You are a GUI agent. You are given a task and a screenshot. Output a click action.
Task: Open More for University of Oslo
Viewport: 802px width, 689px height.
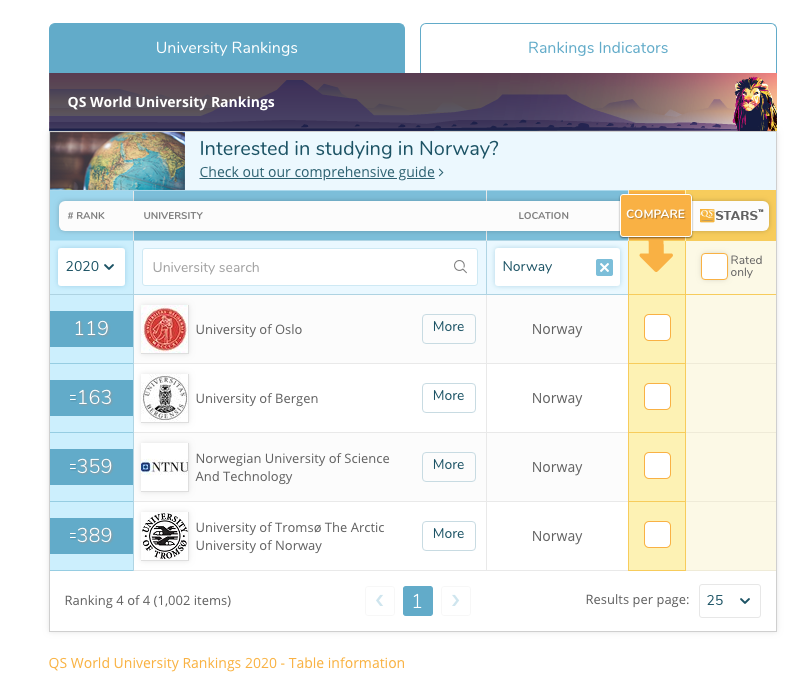449,329
